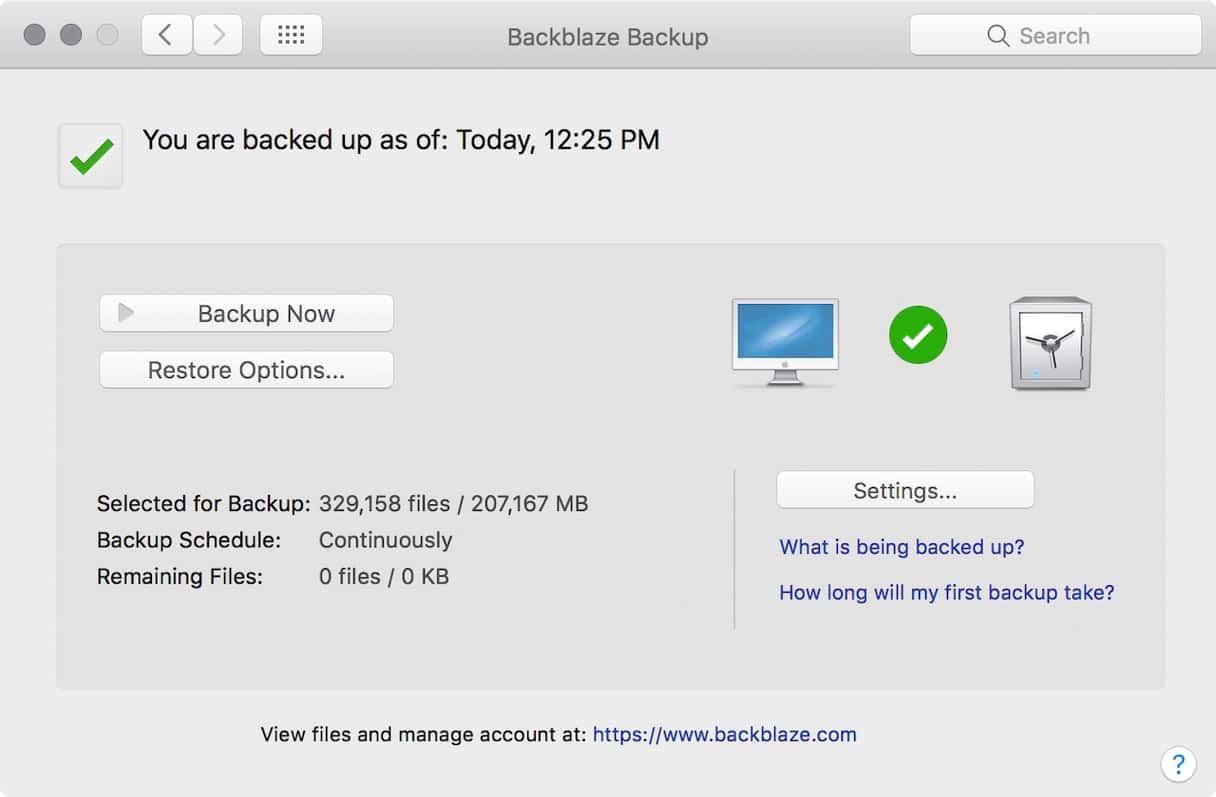The width and height of the screenshot is (1216, 797).
Task: Click the safe vault icon
Action: coord(1050,342)
